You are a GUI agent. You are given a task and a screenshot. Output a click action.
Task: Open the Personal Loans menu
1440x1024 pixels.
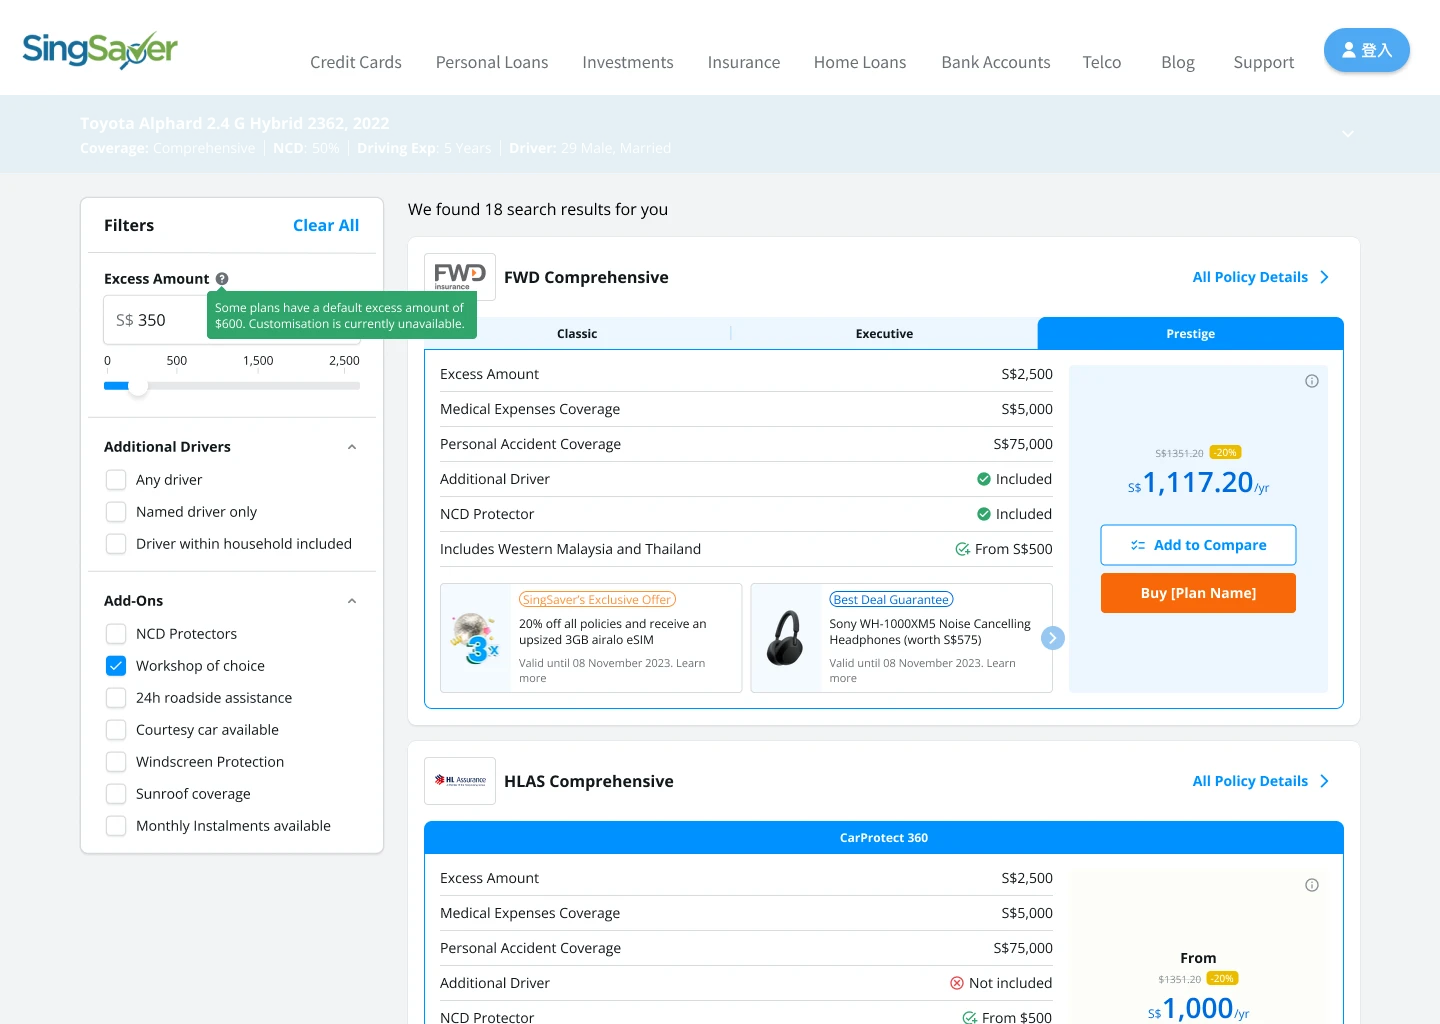click(x=492, y=62)
